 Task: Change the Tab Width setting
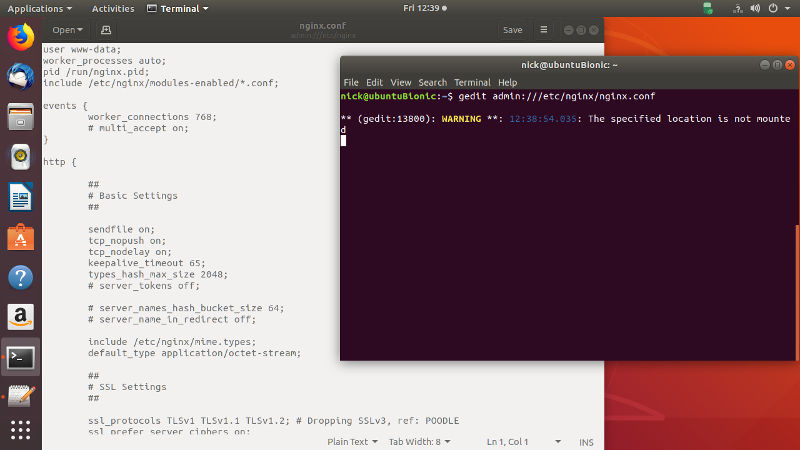point(419,442)
